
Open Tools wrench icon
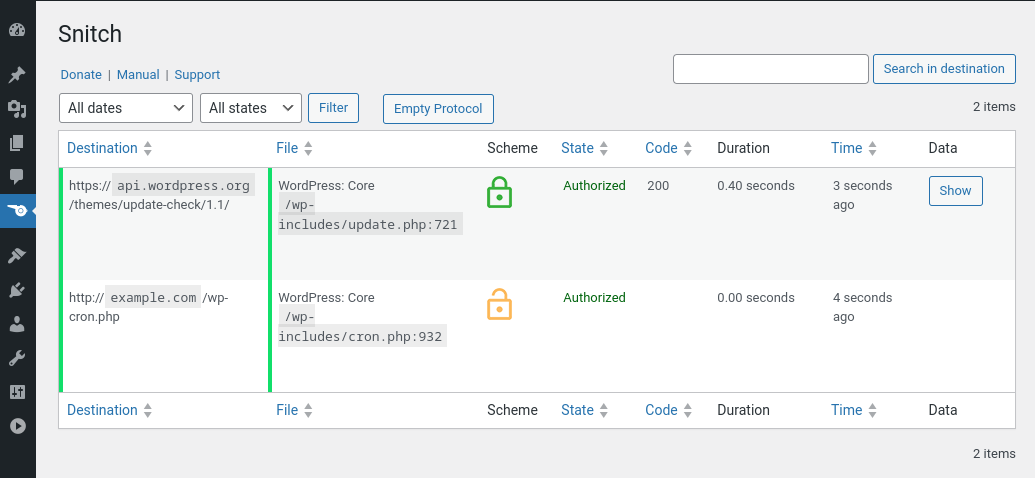click(x=17, y=358)
